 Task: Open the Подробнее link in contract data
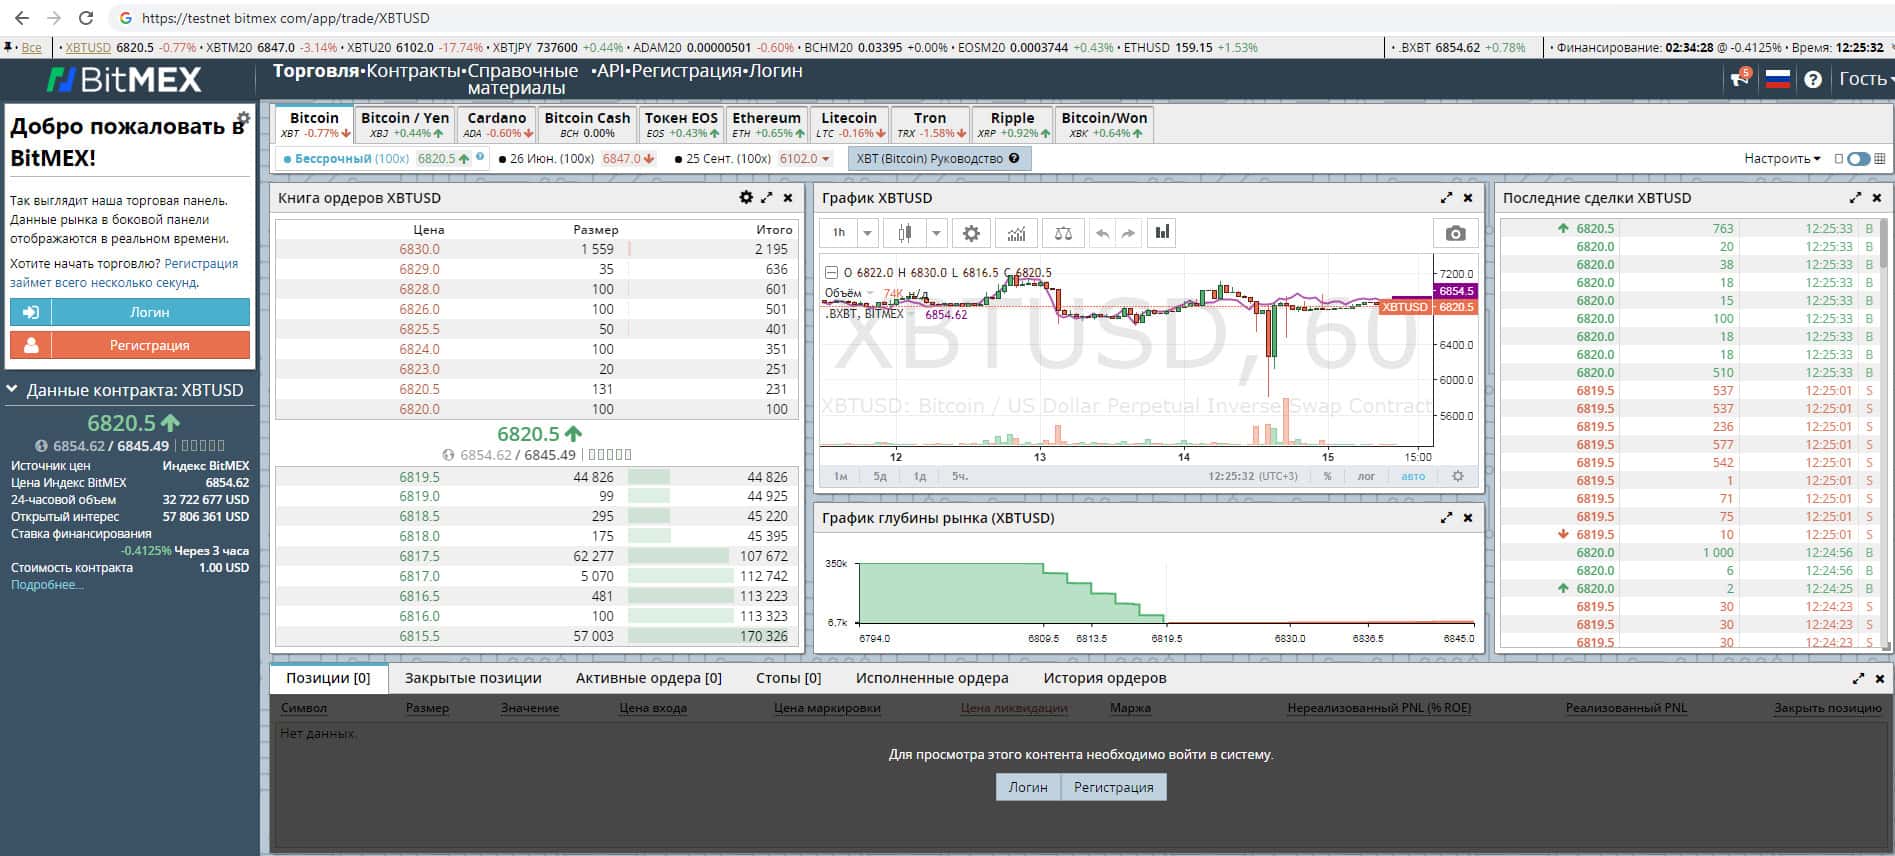47,585
